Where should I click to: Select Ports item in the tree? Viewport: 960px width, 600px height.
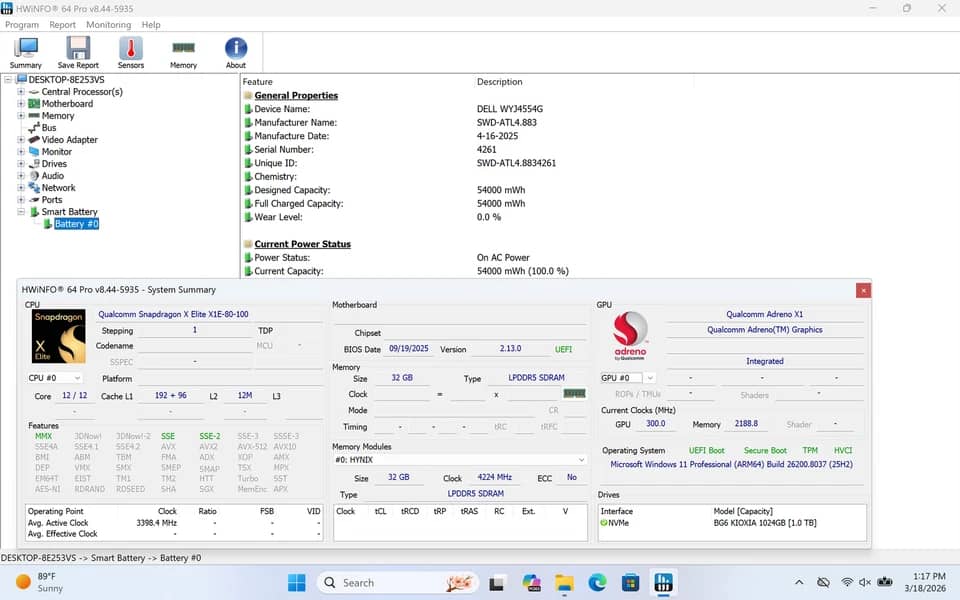click(52, 200)
